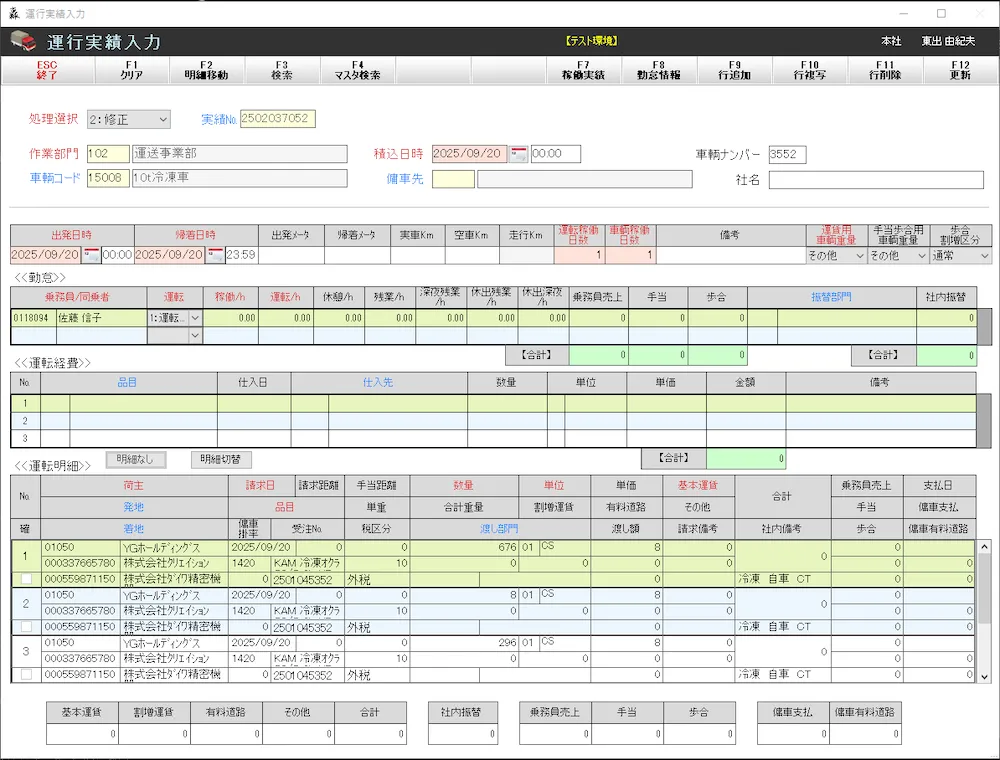Click down arrow of 運転明細 scrollbar
This screenshot has width=1000, height=760.
point(984,677)
